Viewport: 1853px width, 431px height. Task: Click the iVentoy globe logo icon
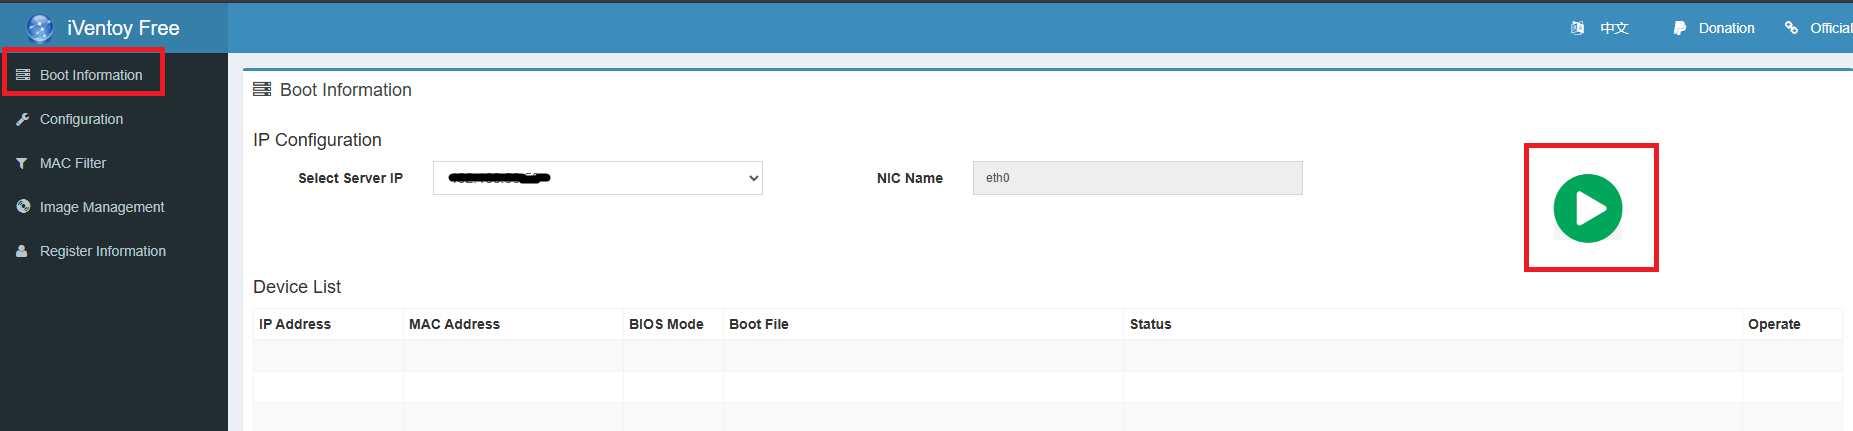40,29
